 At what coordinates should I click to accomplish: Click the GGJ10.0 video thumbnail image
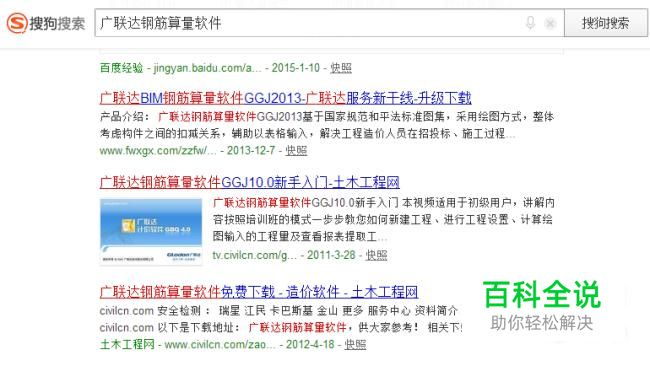(x=151, y=232)
